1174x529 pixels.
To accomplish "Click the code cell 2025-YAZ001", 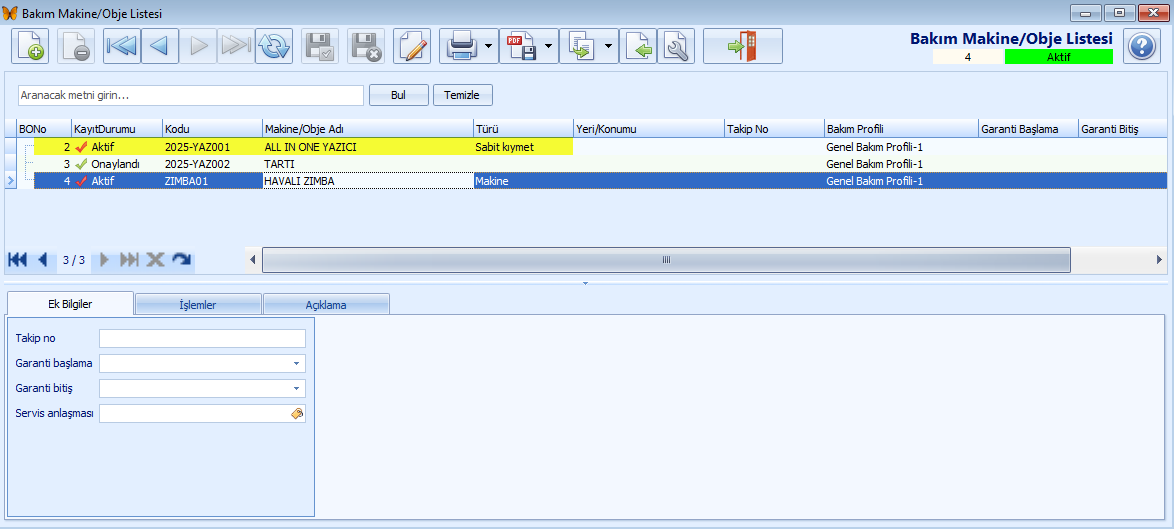I will tap(212, 147).
